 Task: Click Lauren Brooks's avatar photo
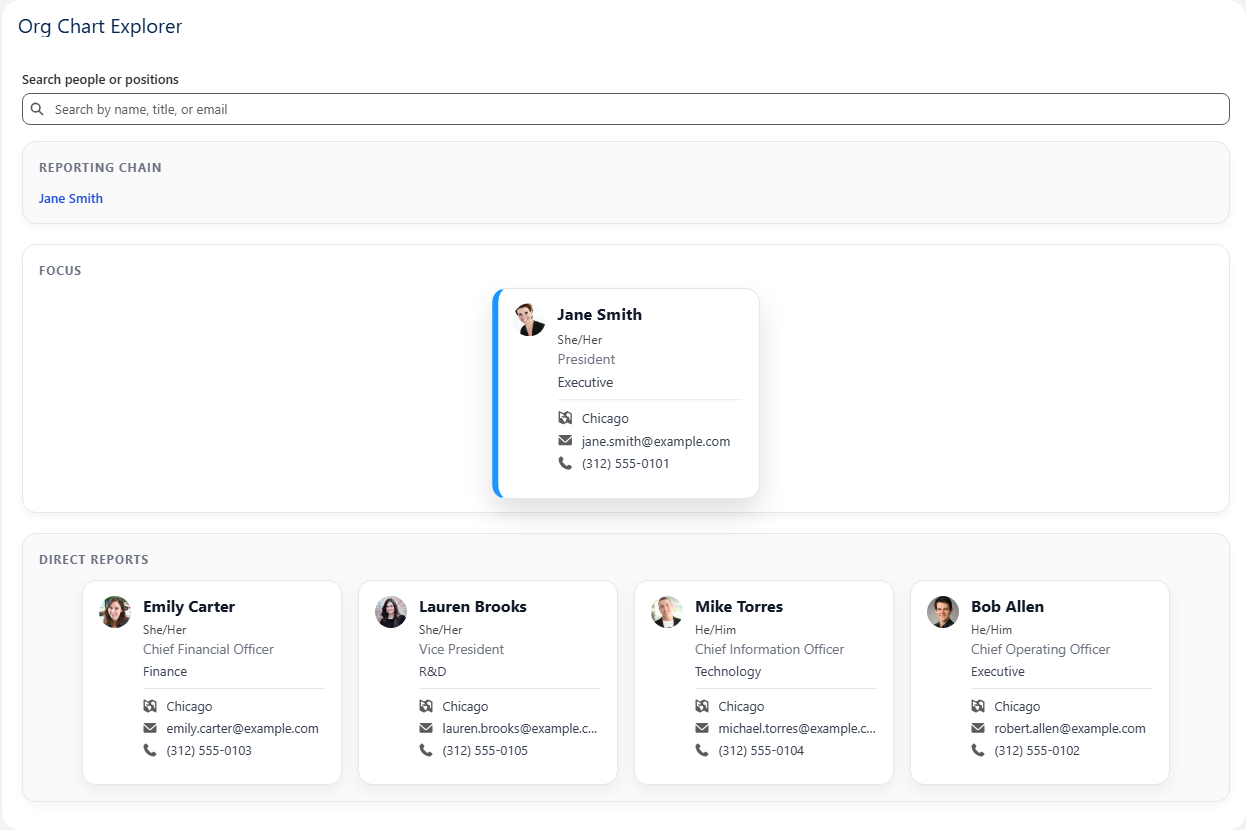(391, 612)
